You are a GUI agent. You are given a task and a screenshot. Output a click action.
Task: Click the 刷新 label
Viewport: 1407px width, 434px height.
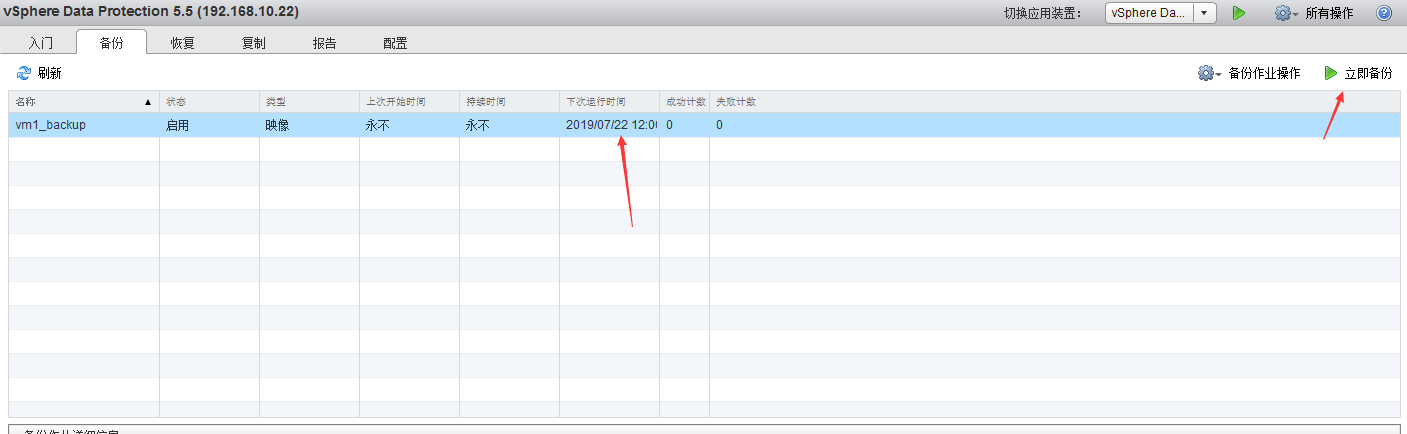[50, 73]
